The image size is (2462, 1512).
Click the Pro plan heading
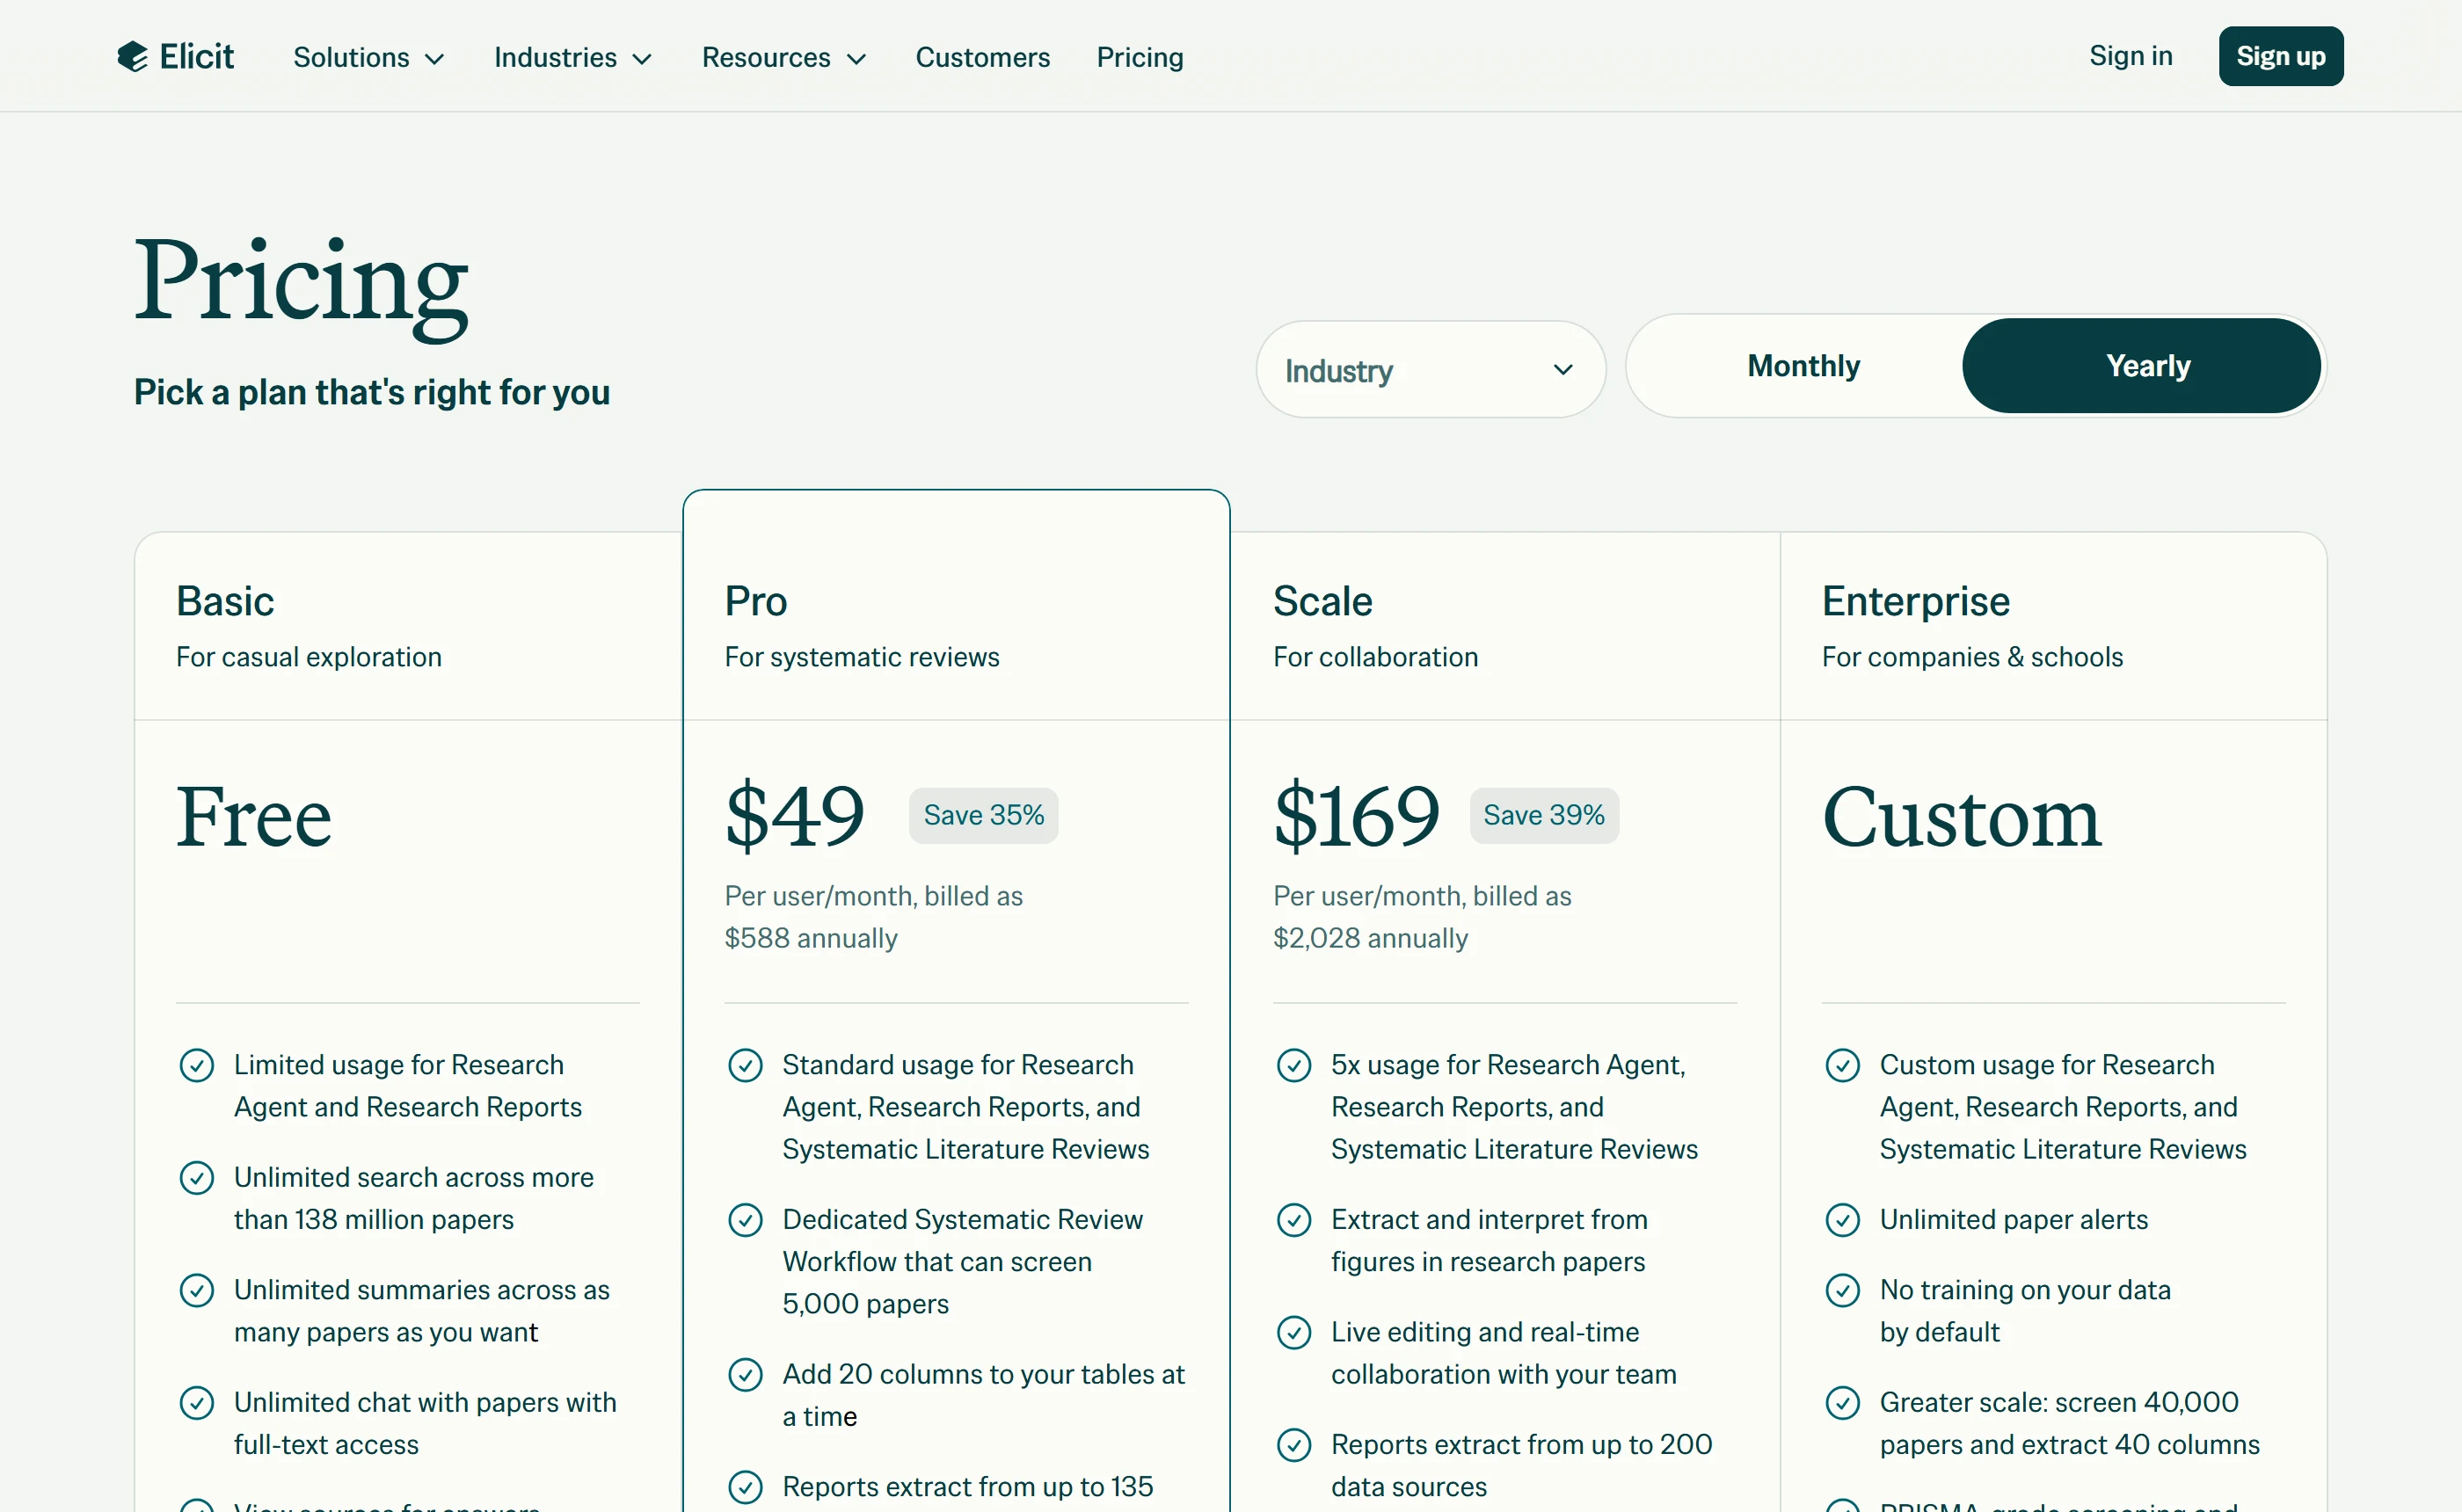[x=756, y=601]
